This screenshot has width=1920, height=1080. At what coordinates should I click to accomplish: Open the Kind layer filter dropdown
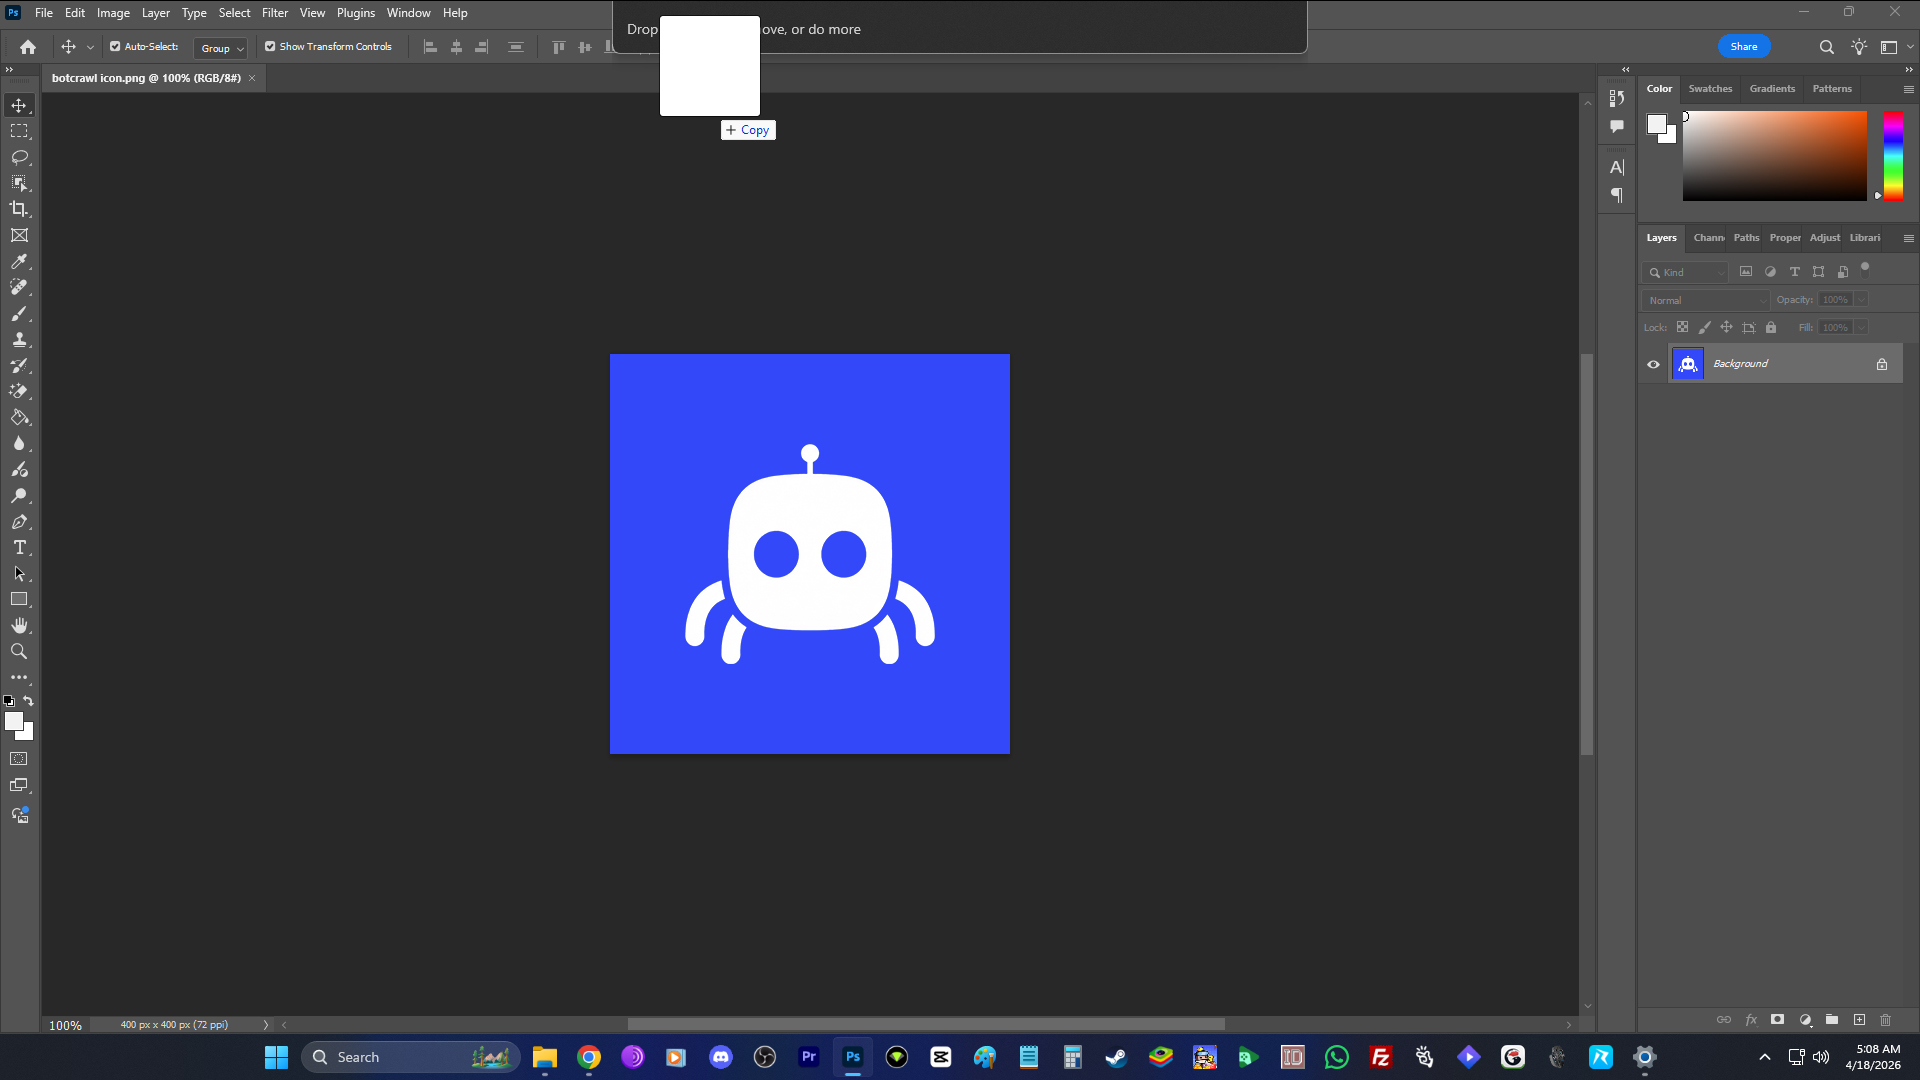tap(1686, 272)
